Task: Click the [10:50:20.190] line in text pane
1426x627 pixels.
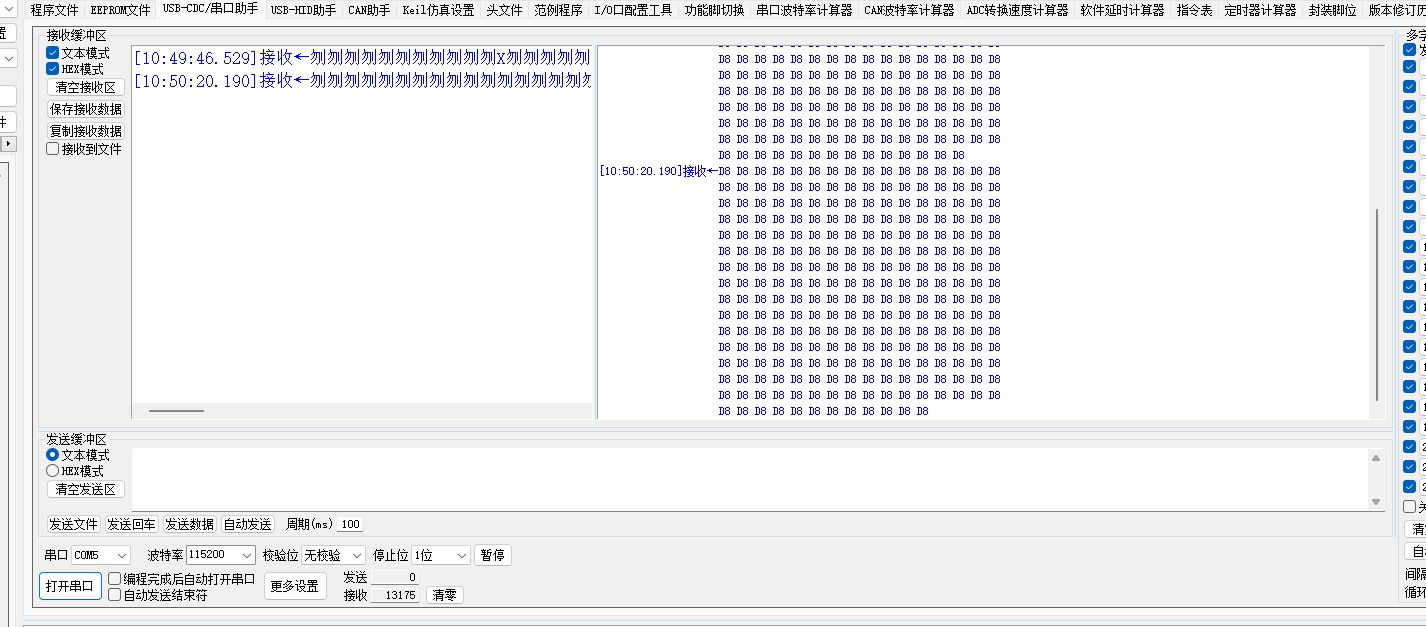Action: click(x=363, y=80)
